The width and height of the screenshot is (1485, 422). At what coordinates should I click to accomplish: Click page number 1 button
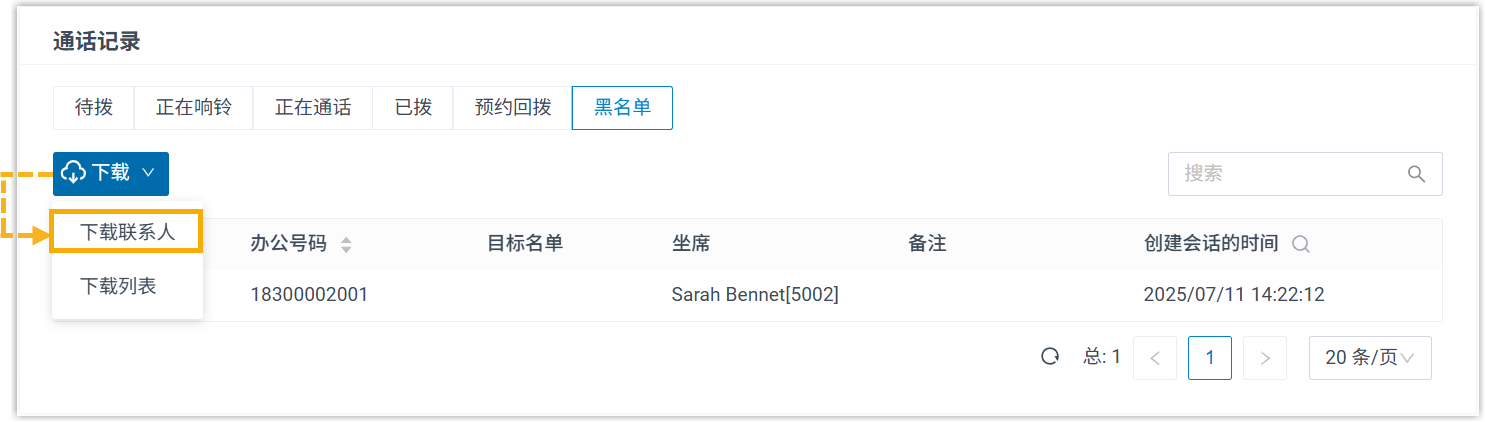point(1210,358)
